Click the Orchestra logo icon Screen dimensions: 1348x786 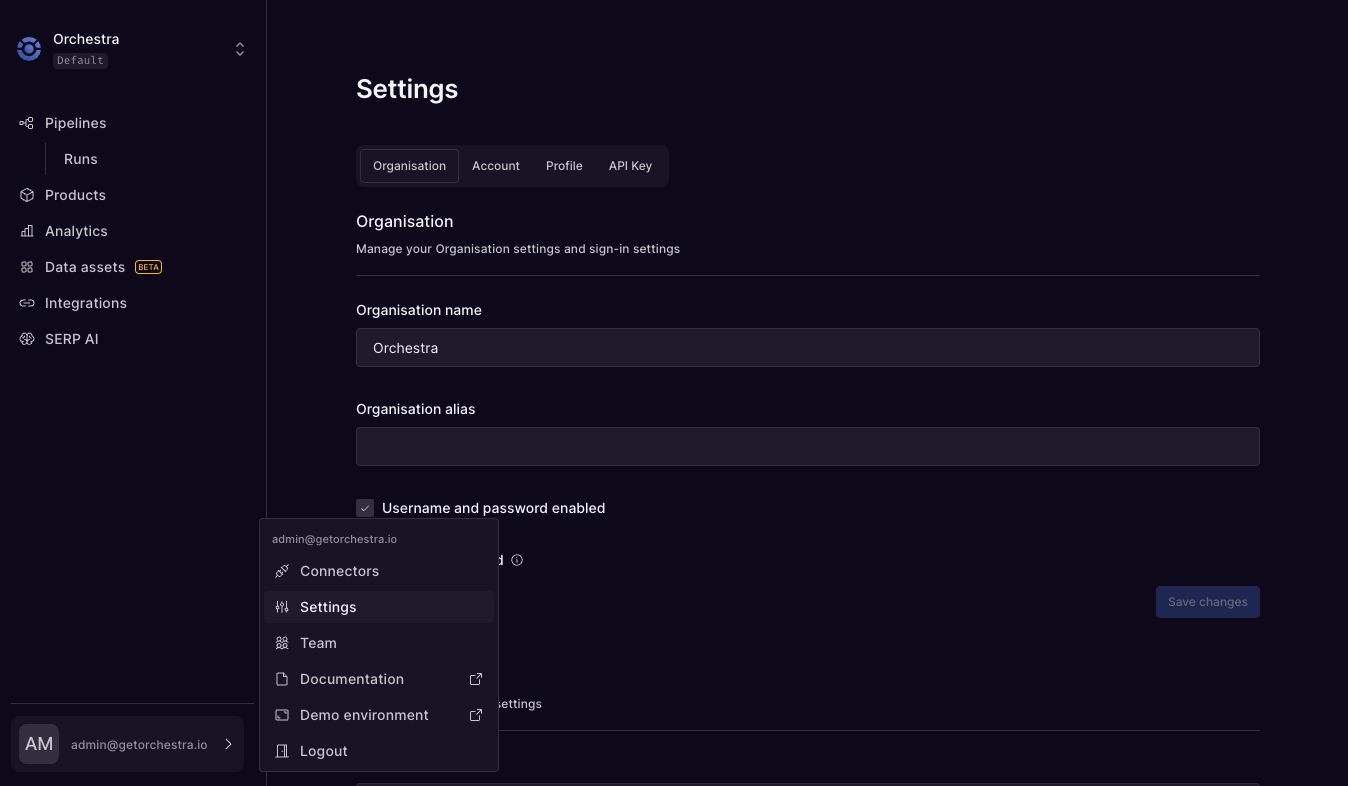(29, 48)
